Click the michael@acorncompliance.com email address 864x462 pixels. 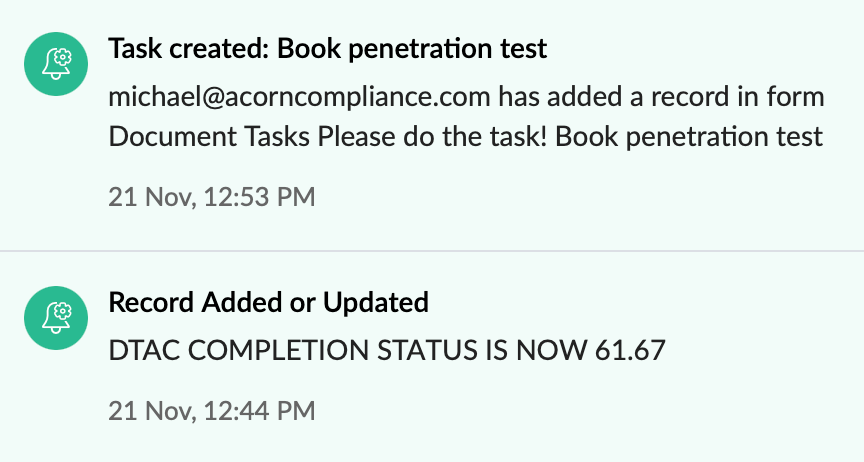click(x=300, y=97)
